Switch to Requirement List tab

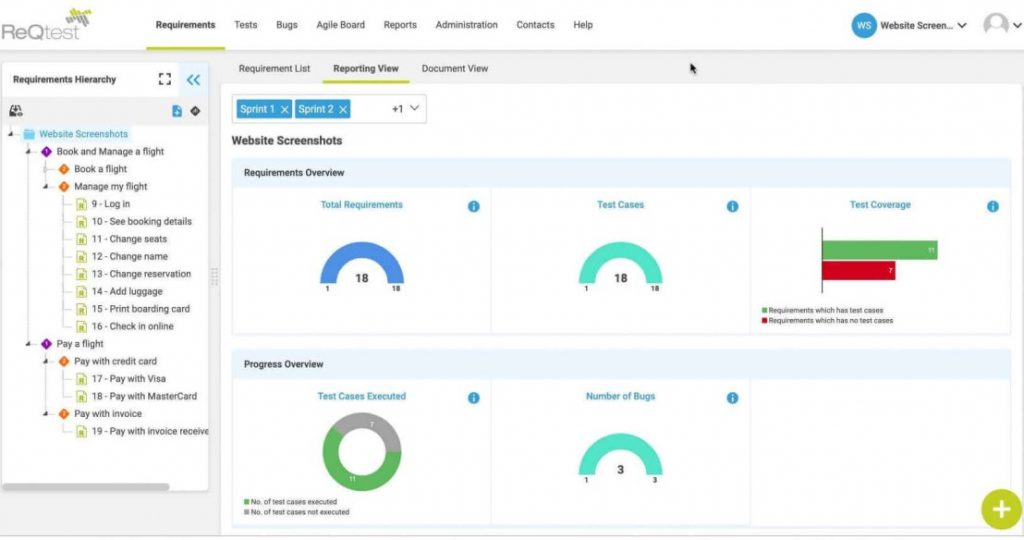(274, 69)
